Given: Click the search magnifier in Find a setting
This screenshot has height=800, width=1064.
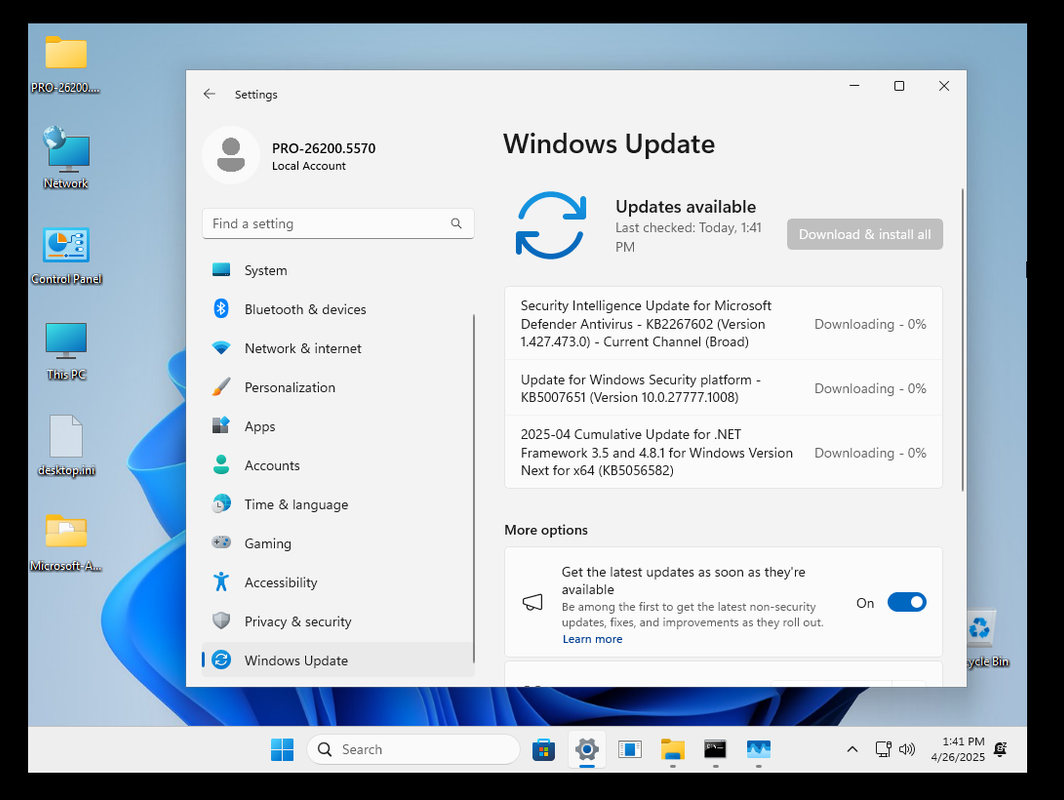Looking at the screenshot, I should [x=456, y=223].
